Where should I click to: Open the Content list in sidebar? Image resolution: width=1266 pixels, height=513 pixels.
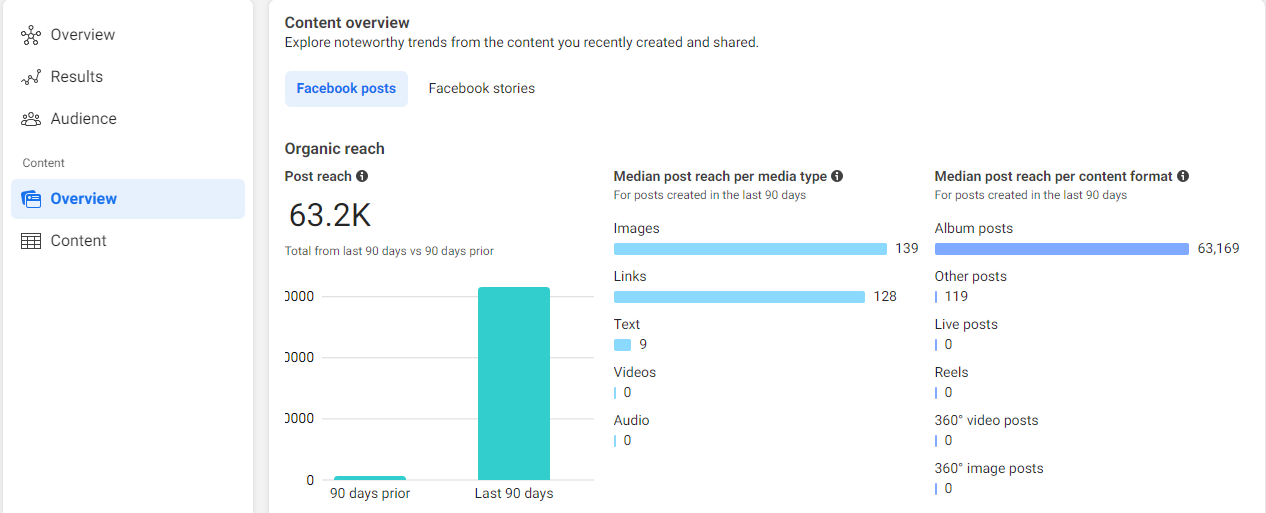point(79,241)
